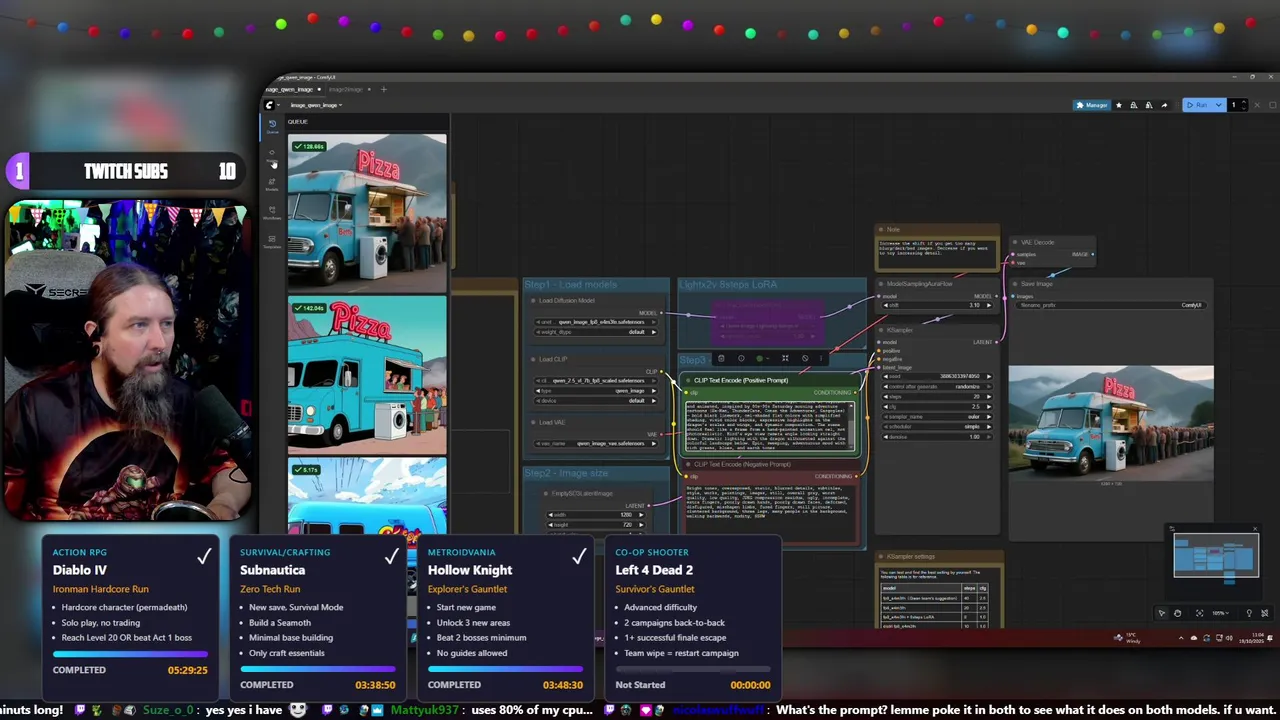Toggle the minimap icon in canvas toolbar
This screenshot has width=1280, height=720.
[1249, 613]
